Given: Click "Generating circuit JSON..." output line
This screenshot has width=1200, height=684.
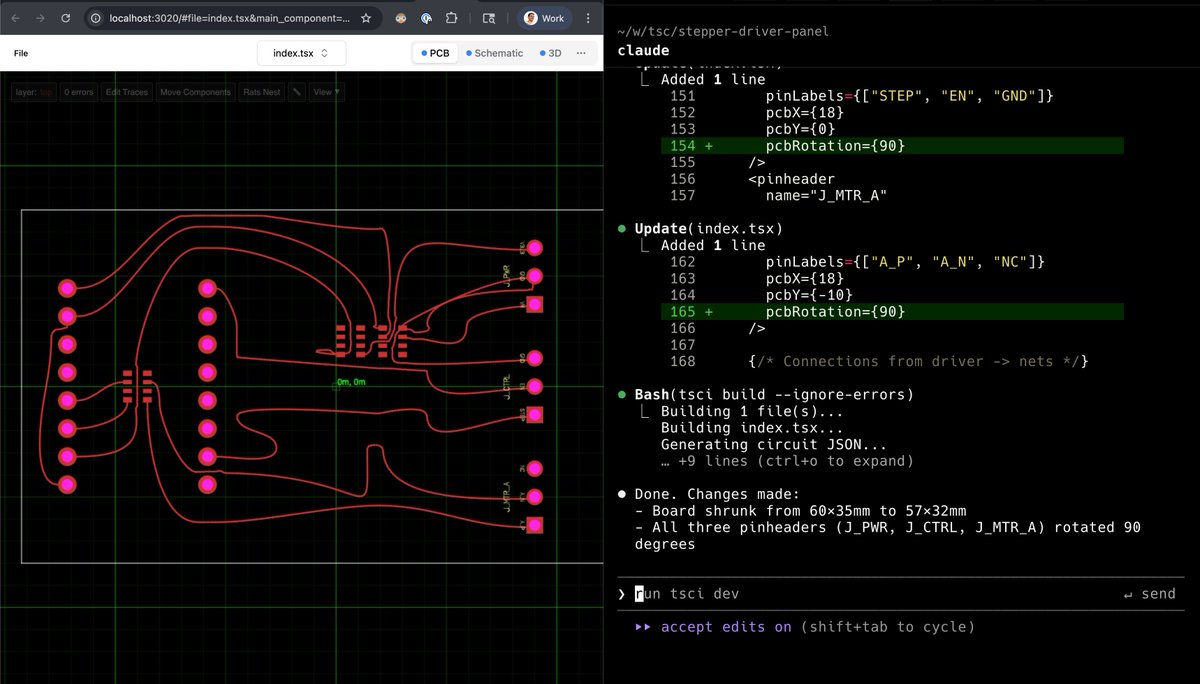Looking at the screenshot, I should pyautogui.click(x=774, y=444).
